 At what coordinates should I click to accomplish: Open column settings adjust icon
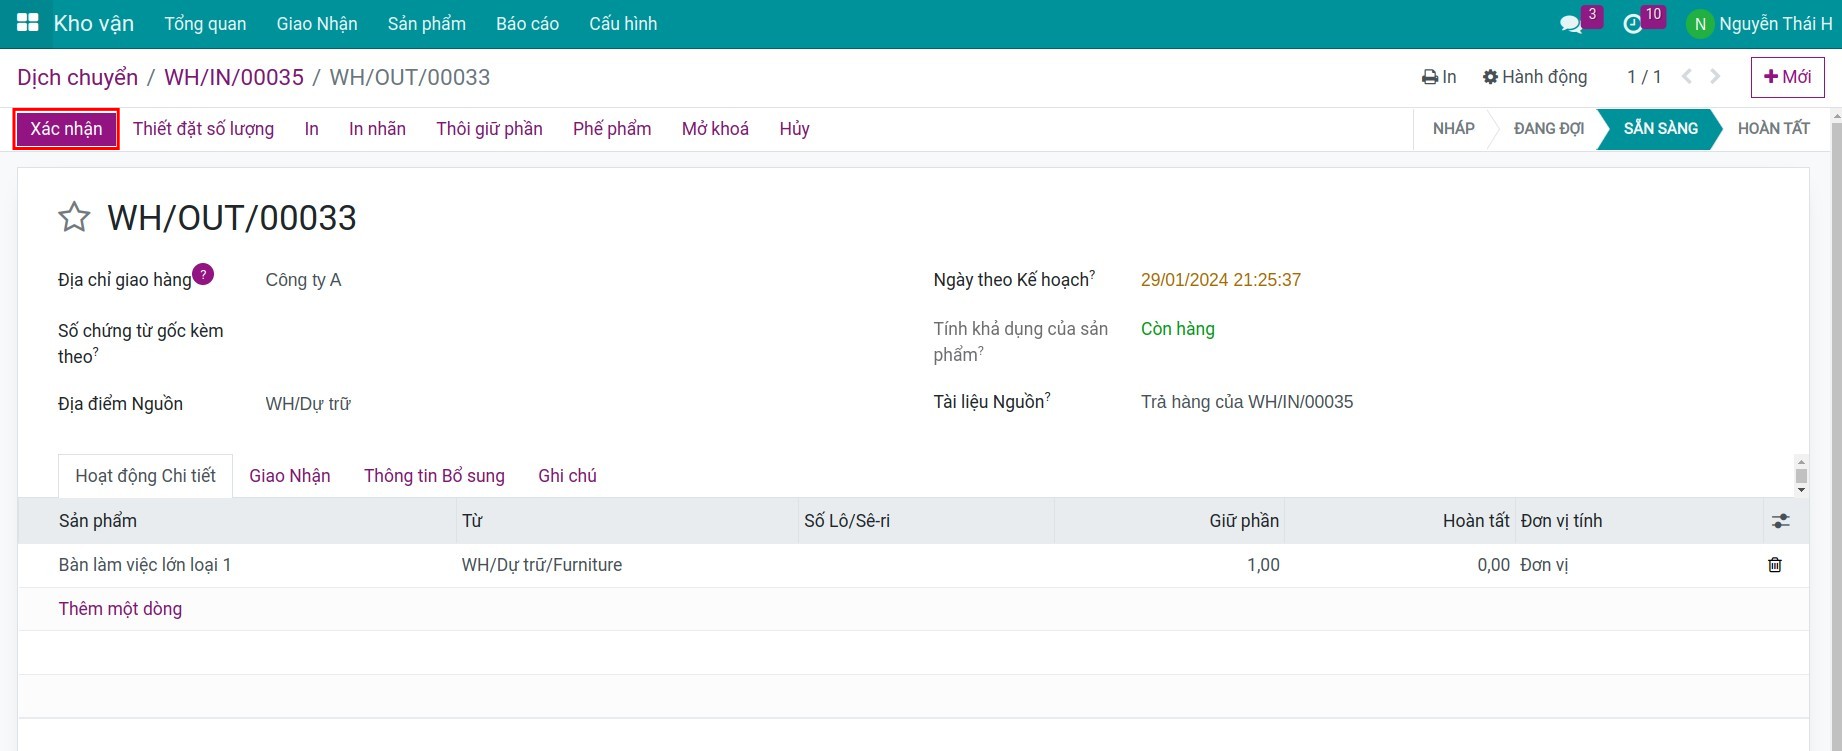pyautogui.click(x=1780, y=521)
